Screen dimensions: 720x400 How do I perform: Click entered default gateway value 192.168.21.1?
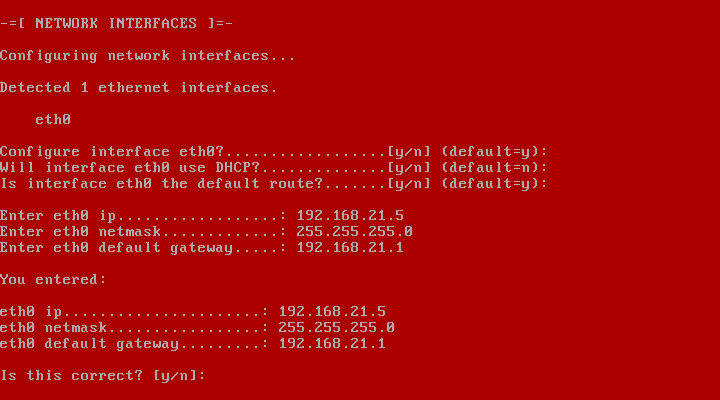(x=350, y=248)
